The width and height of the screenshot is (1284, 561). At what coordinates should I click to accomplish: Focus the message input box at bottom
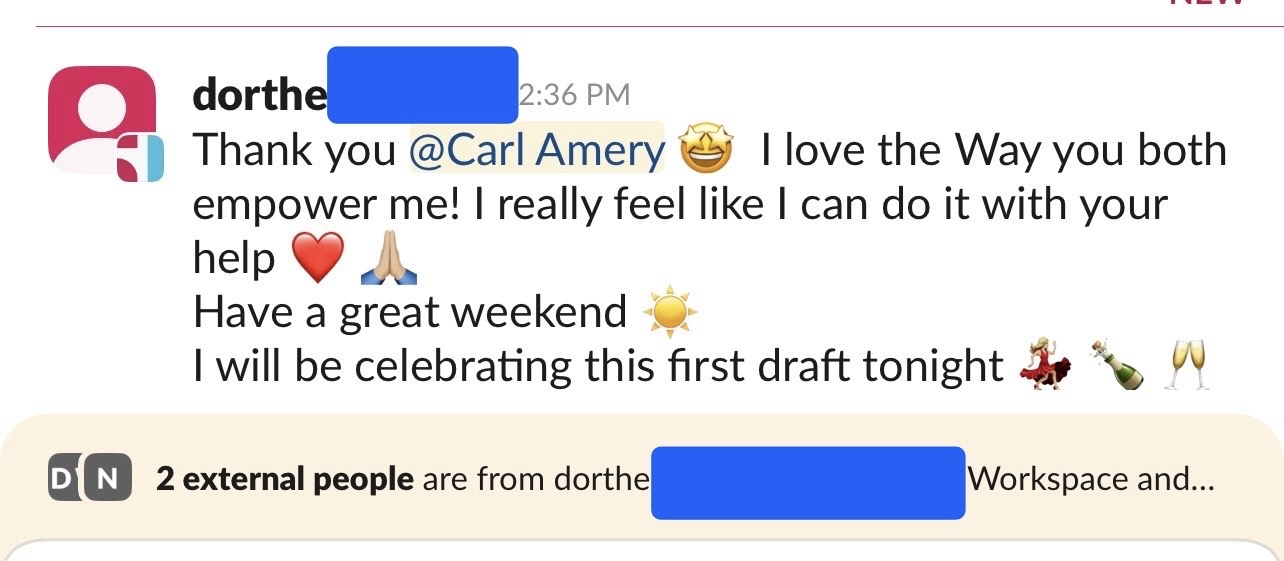coord(640,551)
